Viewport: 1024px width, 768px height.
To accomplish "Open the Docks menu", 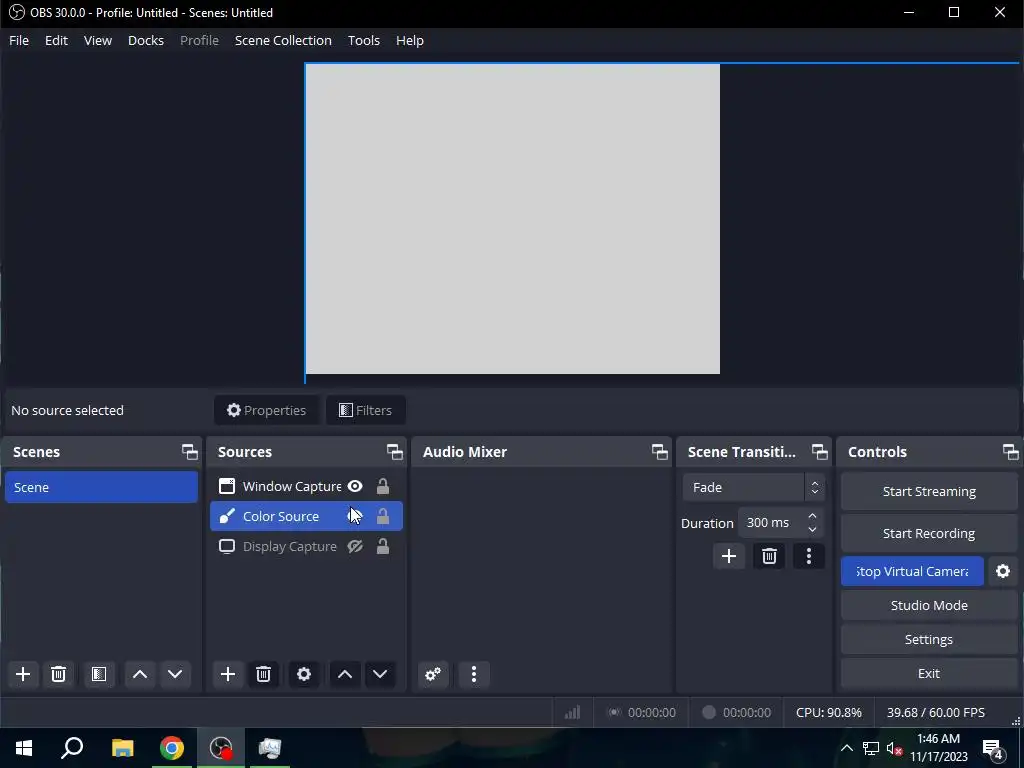I will pyautogui.click(x=146, y=40).
